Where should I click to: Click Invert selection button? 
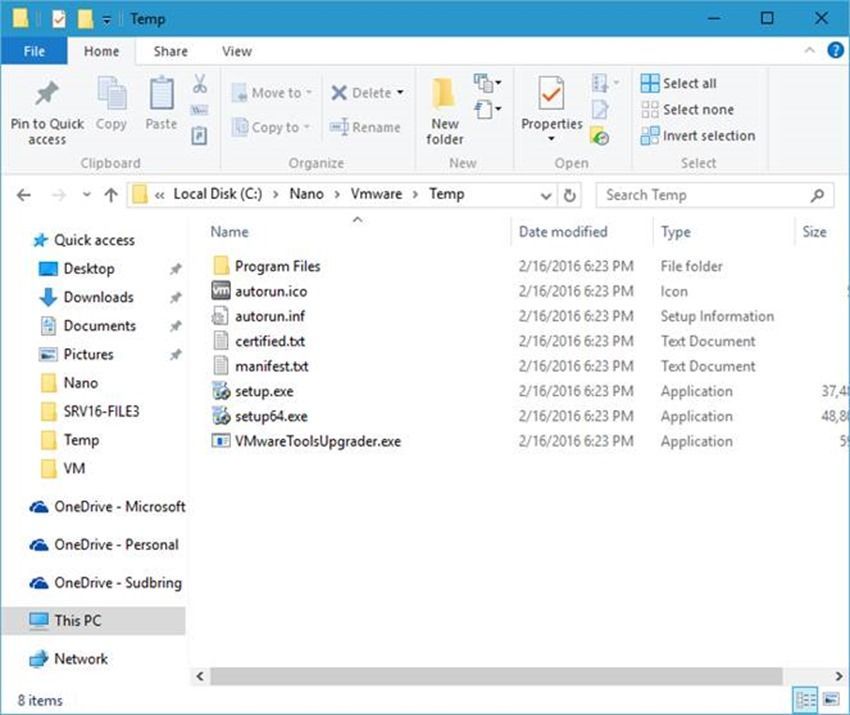[698, 136]
